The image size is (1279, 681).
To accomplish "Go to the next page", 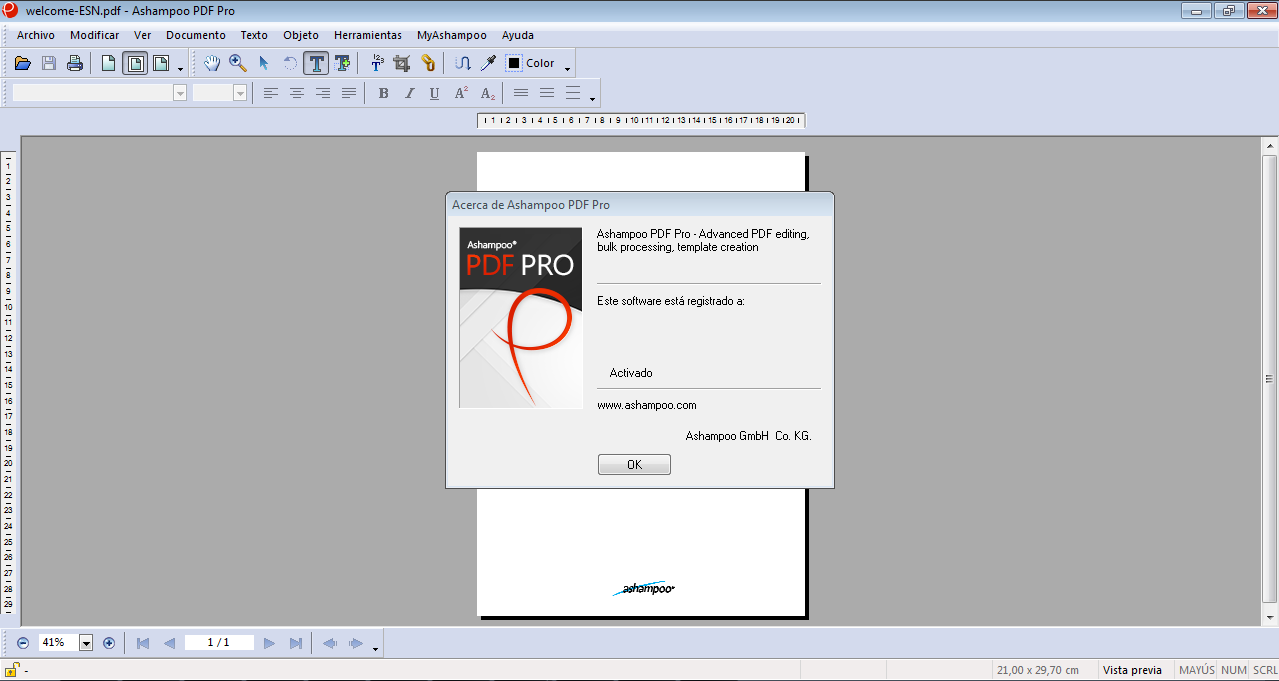I will [269, 643].
